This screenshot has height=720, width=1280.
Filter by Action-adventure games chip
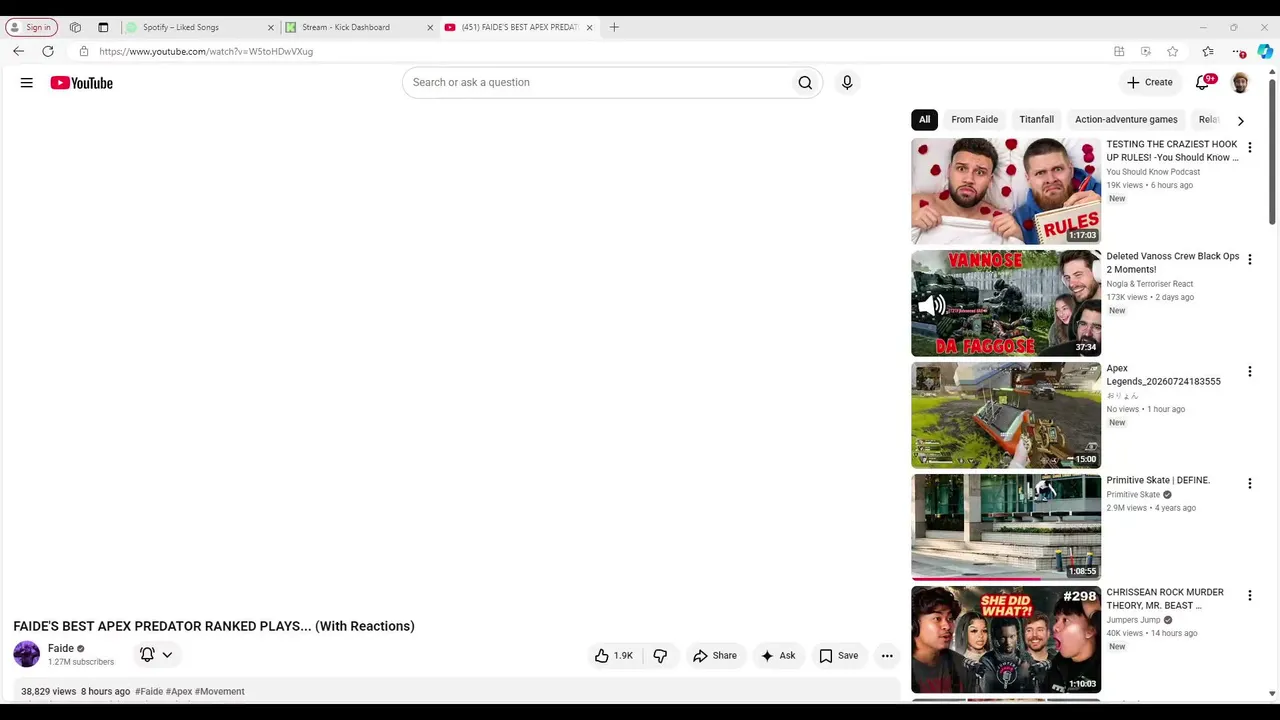point(1126,120)
